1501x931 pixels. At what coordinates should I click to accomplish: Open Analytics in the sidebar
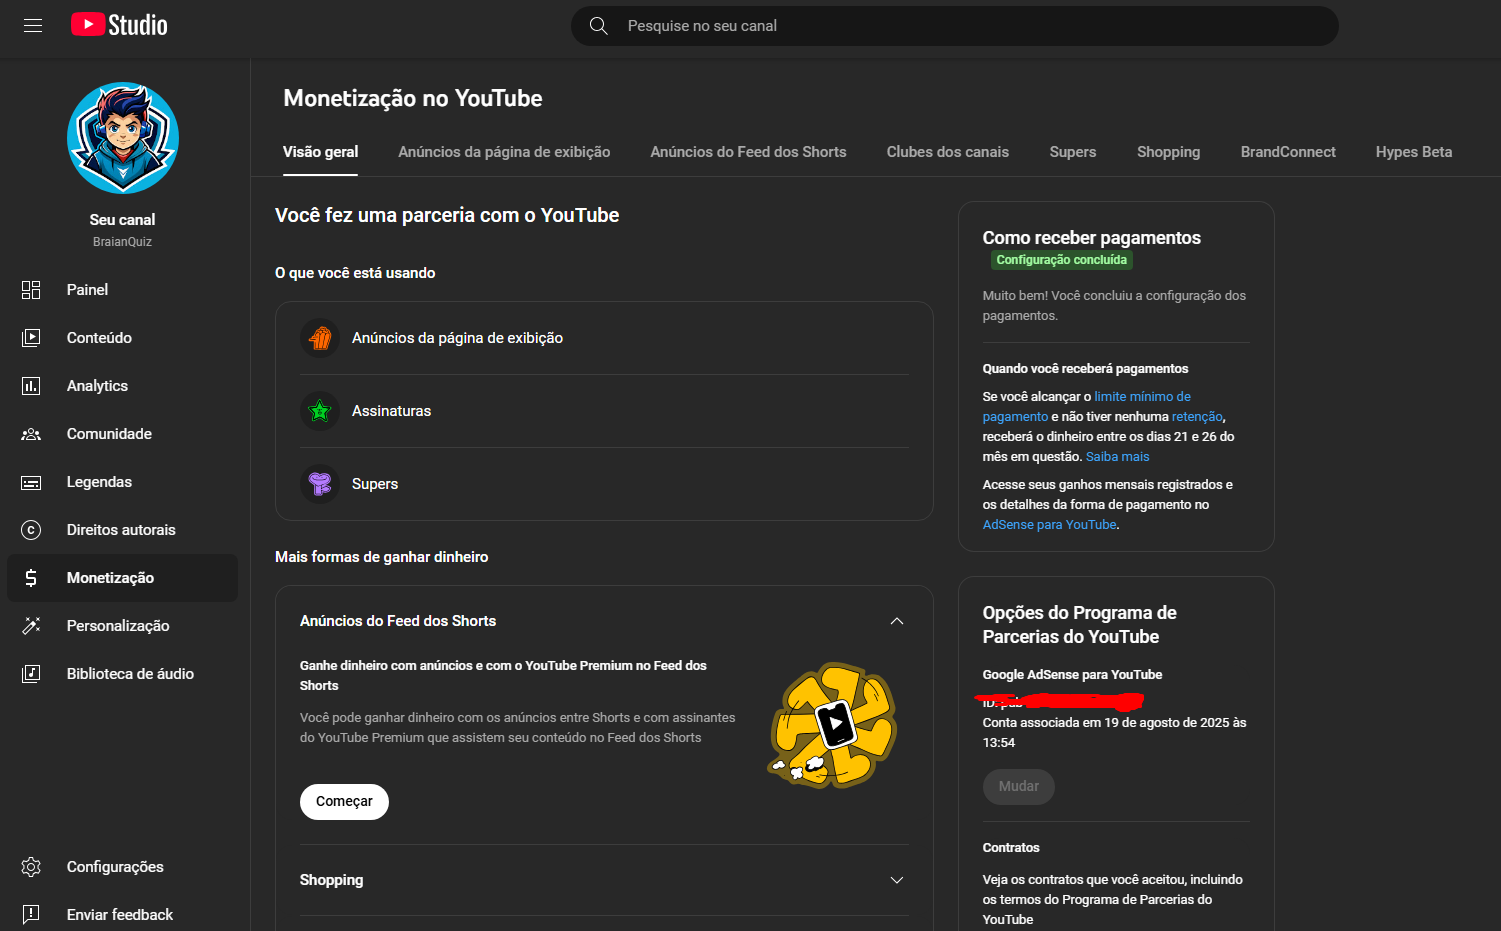click(x=123, y=386)
